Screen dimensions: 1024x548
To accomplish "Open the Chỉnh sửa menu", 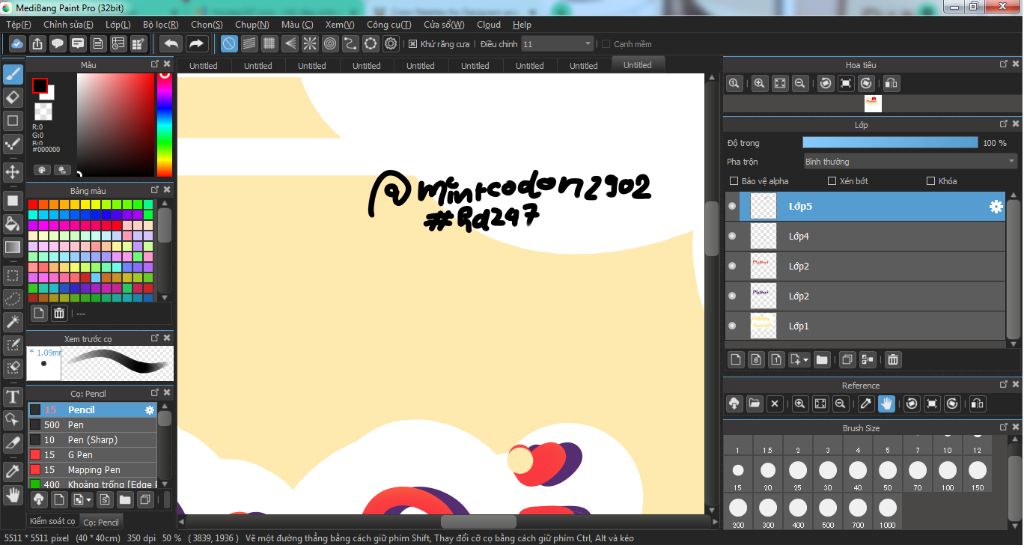I will (68, 25).
